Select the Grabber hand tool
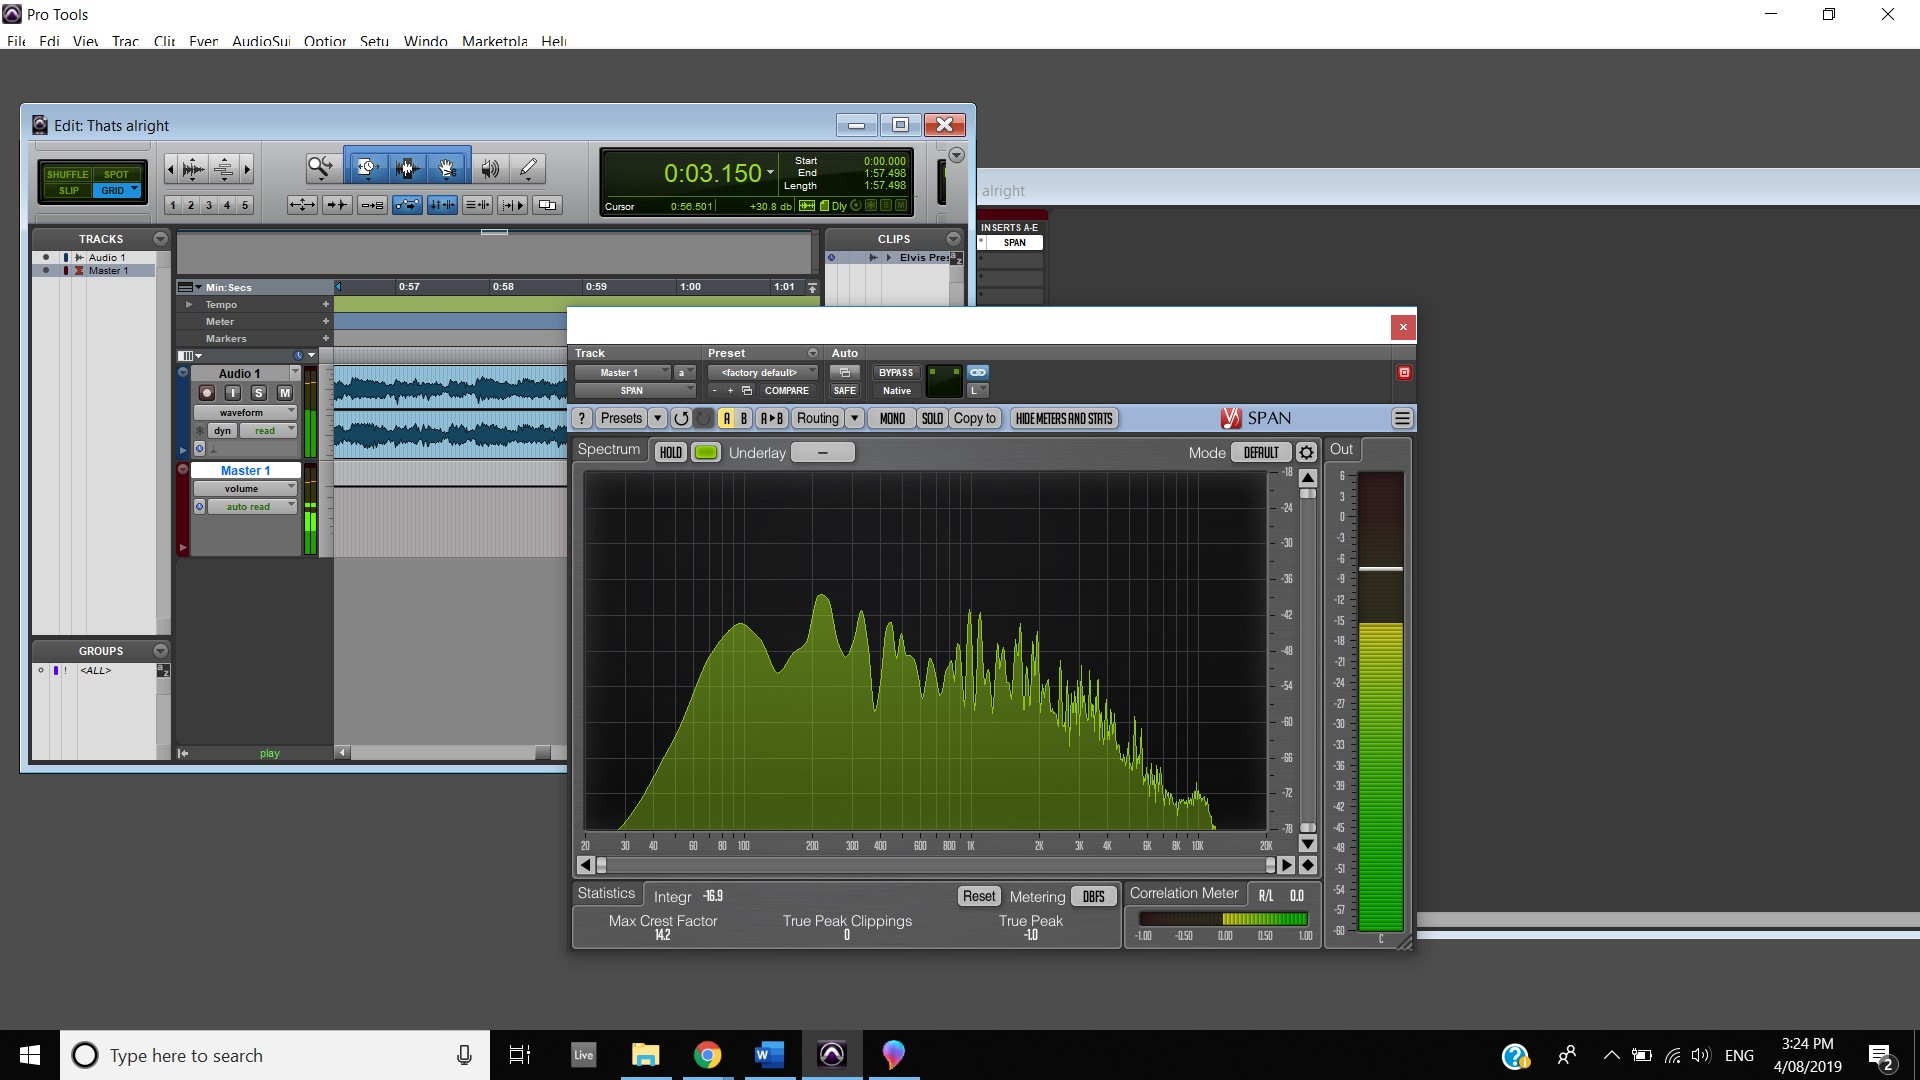Viewport: 1920px width, 1080px height. 447,168
